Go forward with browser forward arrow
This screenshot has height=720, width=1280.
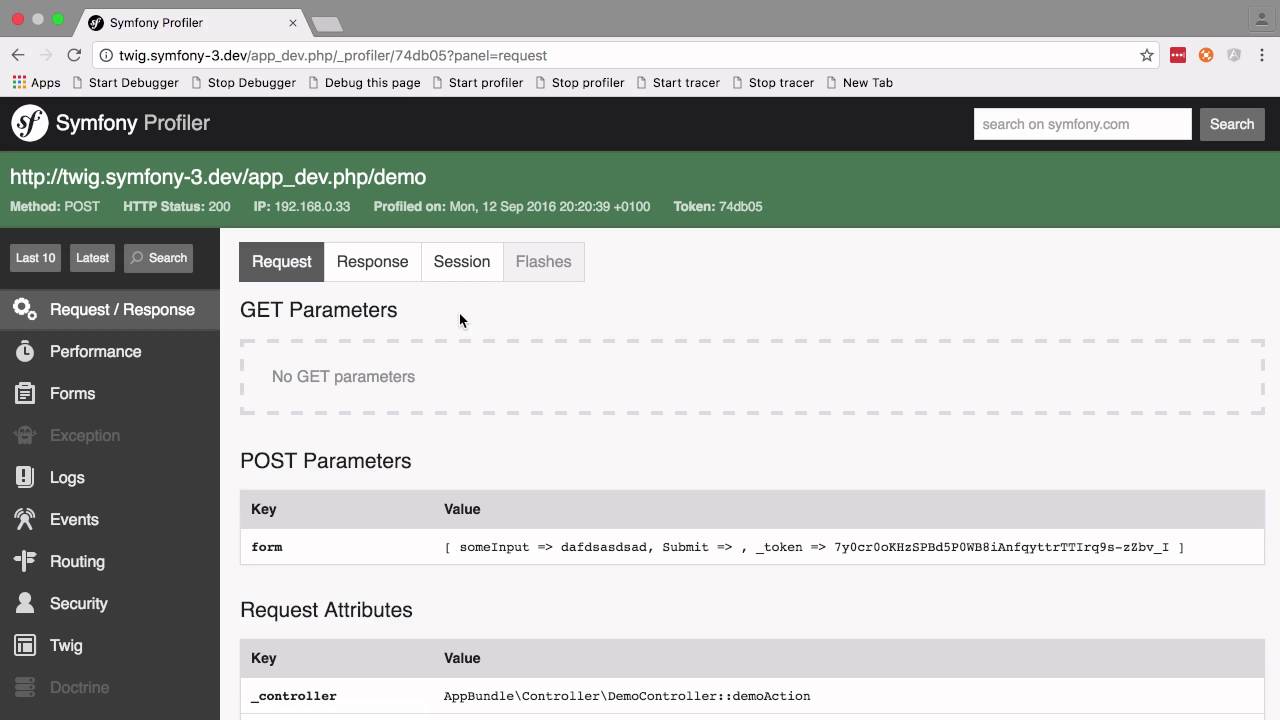click(x=46, y=55)
